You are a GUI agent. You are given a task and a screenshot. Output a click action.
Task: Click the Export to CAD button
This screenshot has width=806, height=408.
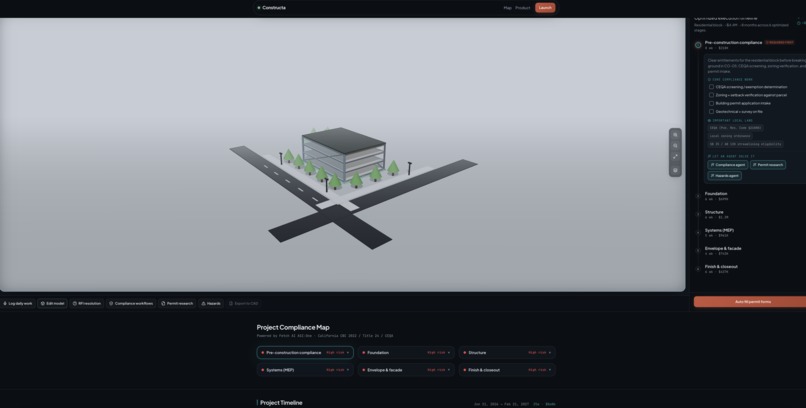[x=243, y=304]
